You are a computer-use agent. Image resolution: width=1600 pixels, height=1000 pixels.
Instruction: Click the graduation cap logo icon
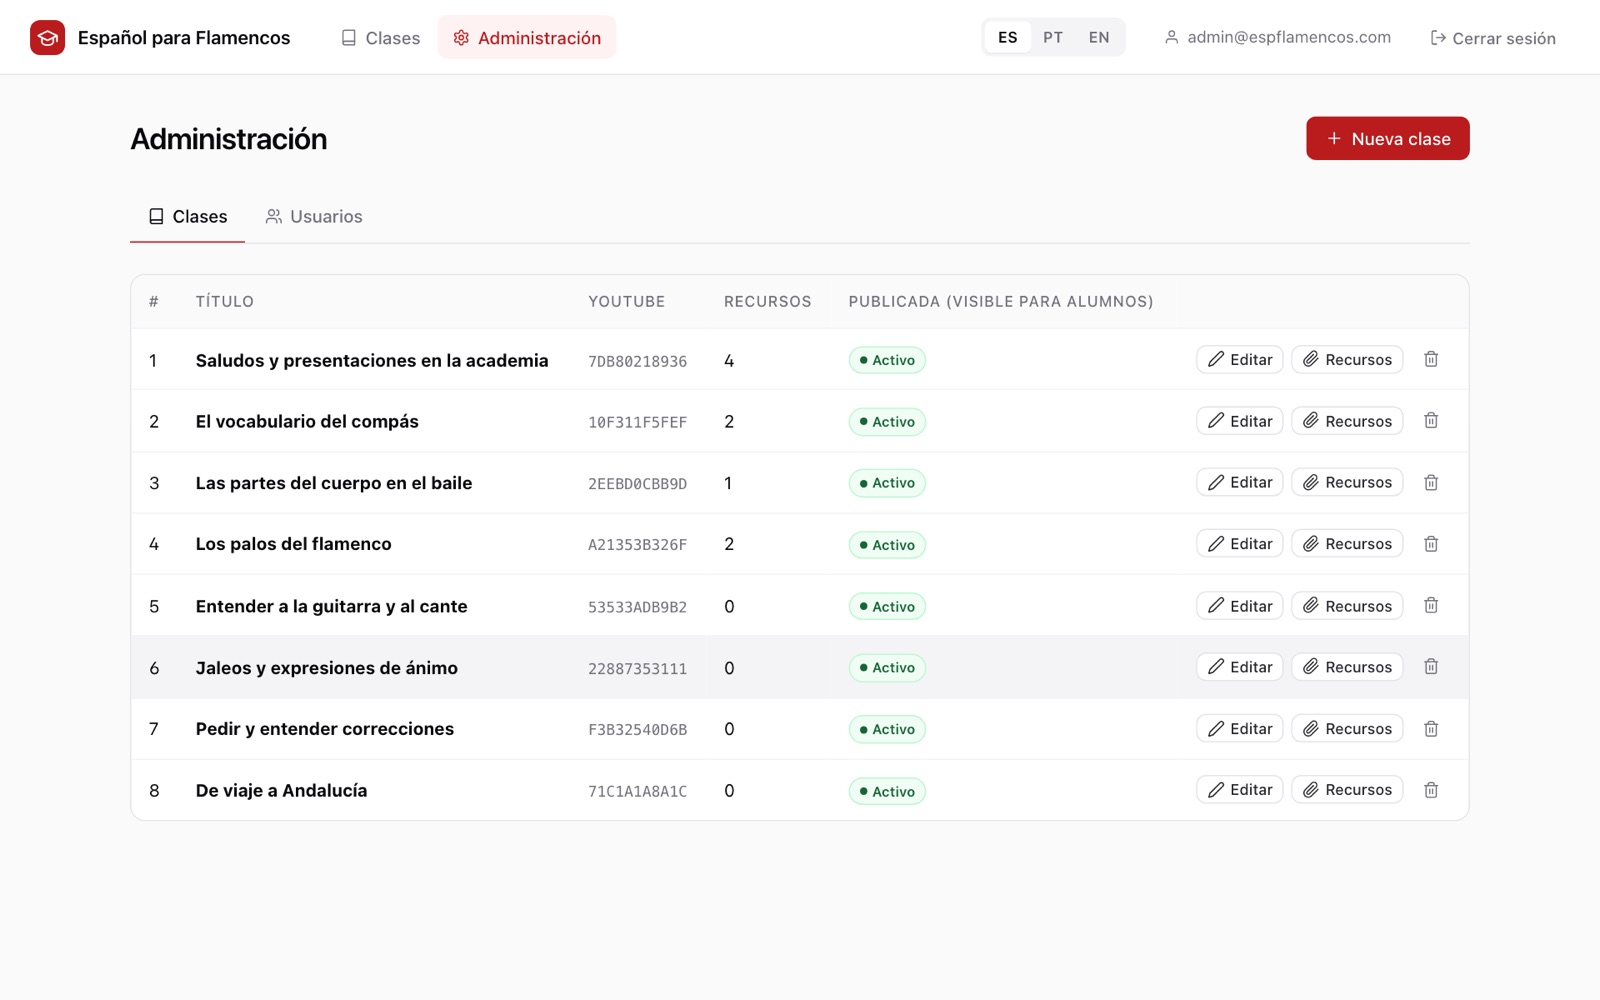(47, 38)
